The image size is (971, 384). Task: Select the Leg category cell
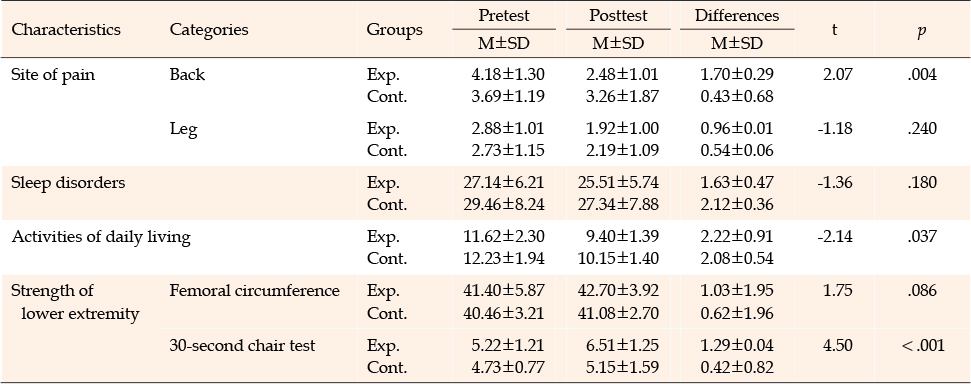tap(183, 129)
